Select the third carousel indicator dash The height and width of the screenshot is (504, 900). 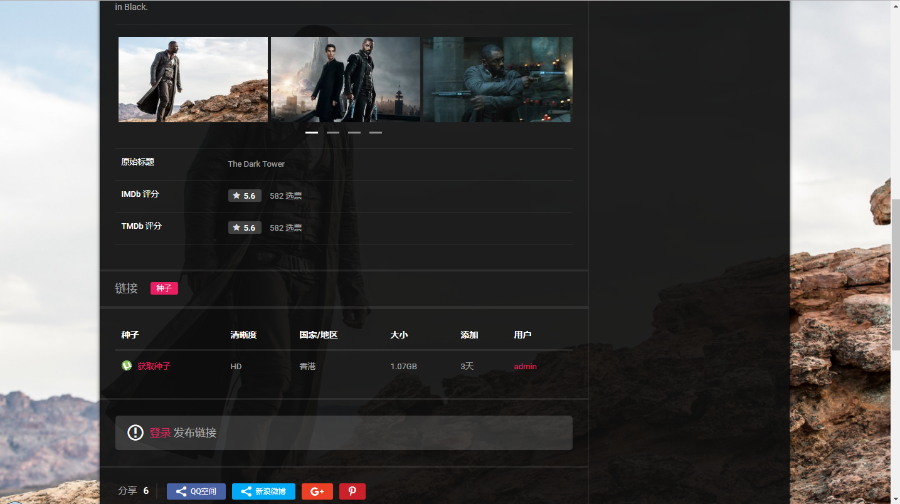pyautogui.click(x=354, y=133)
